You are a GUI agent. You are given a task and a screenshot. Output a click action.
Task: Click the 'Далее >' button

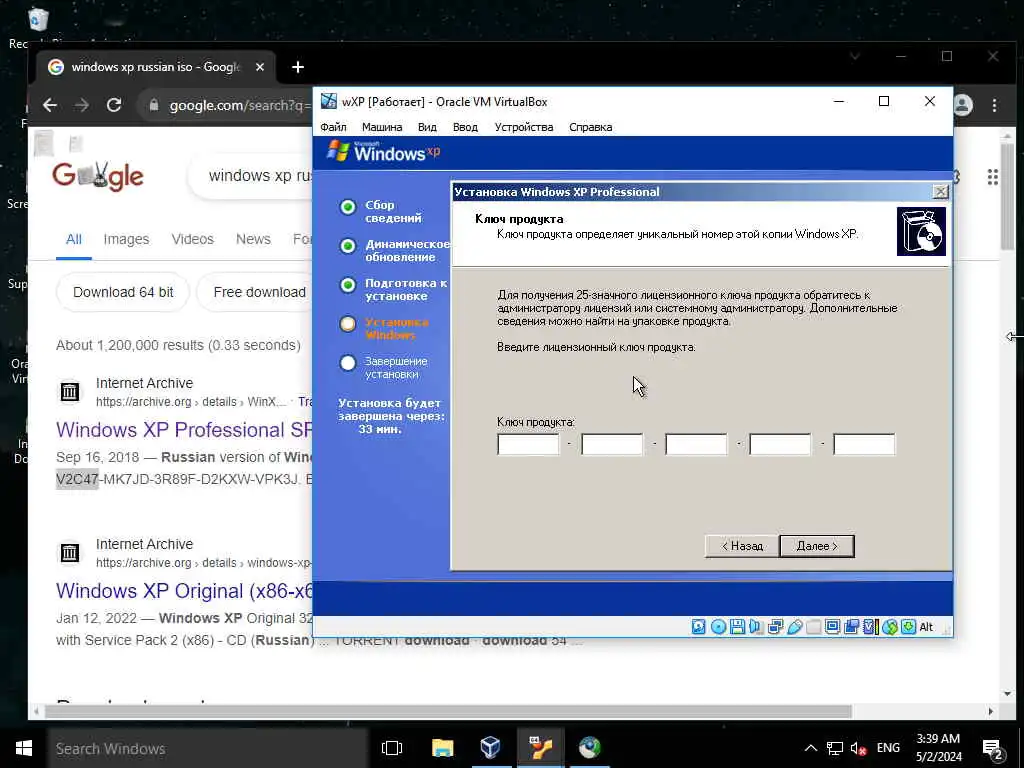(817, 546)
